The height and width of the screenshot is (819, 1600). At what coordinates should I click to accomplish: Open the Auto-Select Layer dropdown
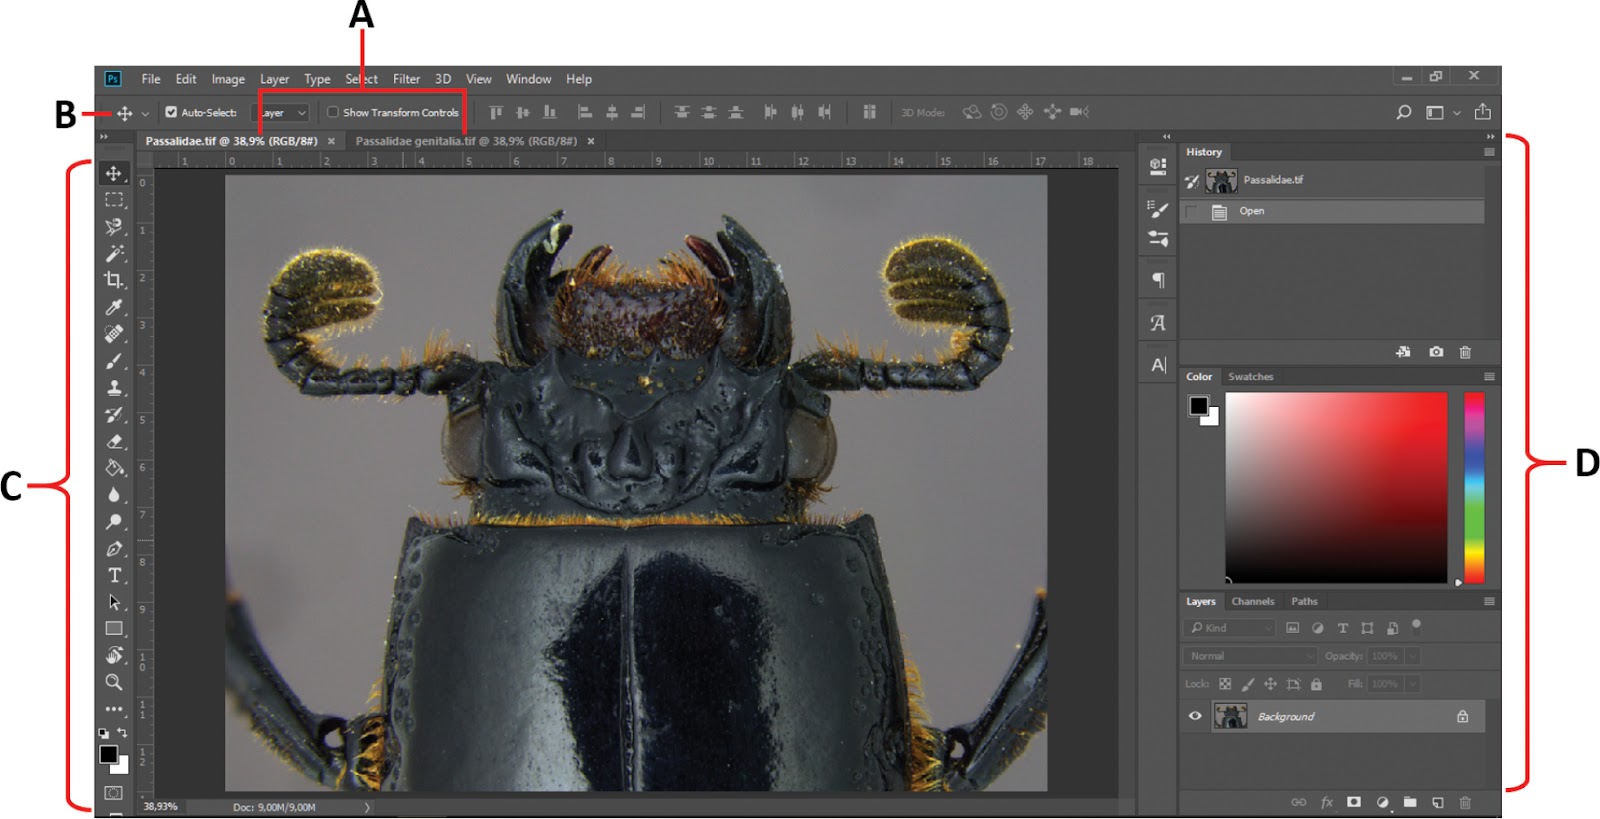pos(280,113)
